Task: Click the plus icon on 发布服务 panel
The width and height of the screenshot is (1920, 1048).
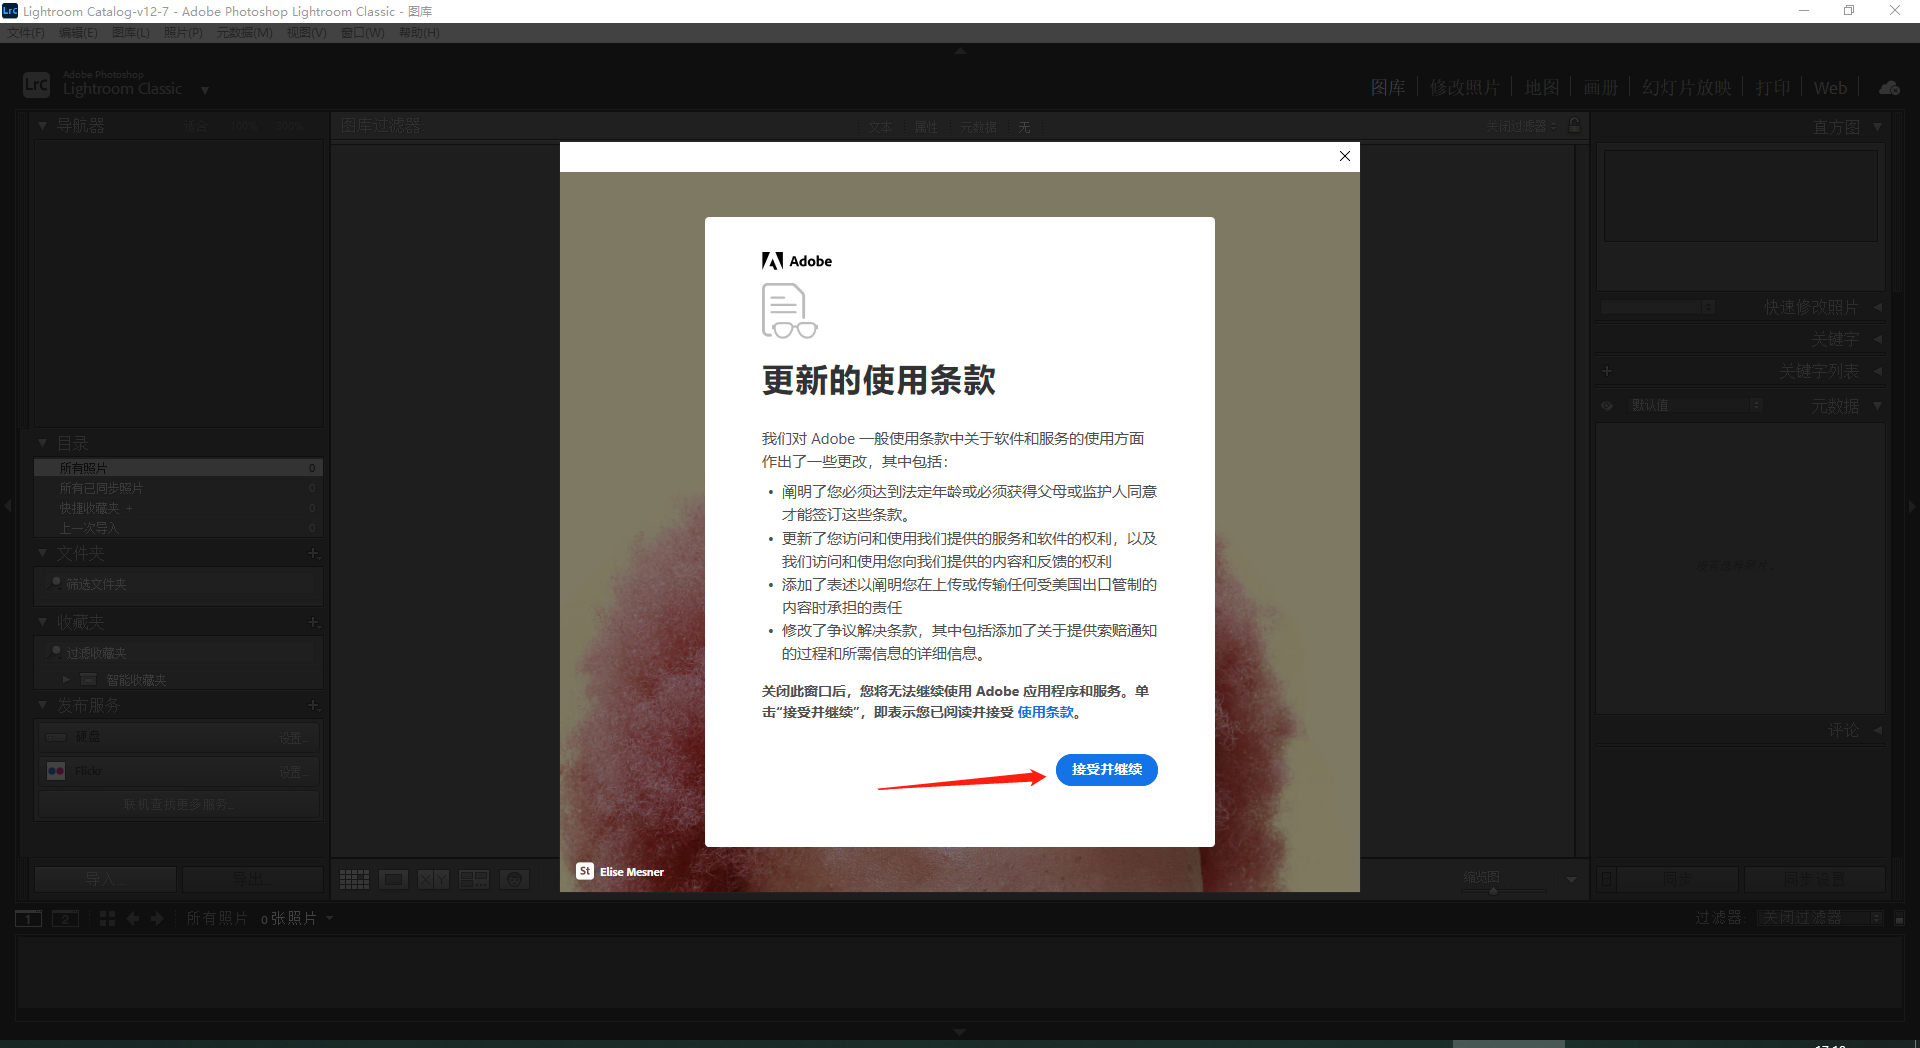Action: click(x=313, y=705)
